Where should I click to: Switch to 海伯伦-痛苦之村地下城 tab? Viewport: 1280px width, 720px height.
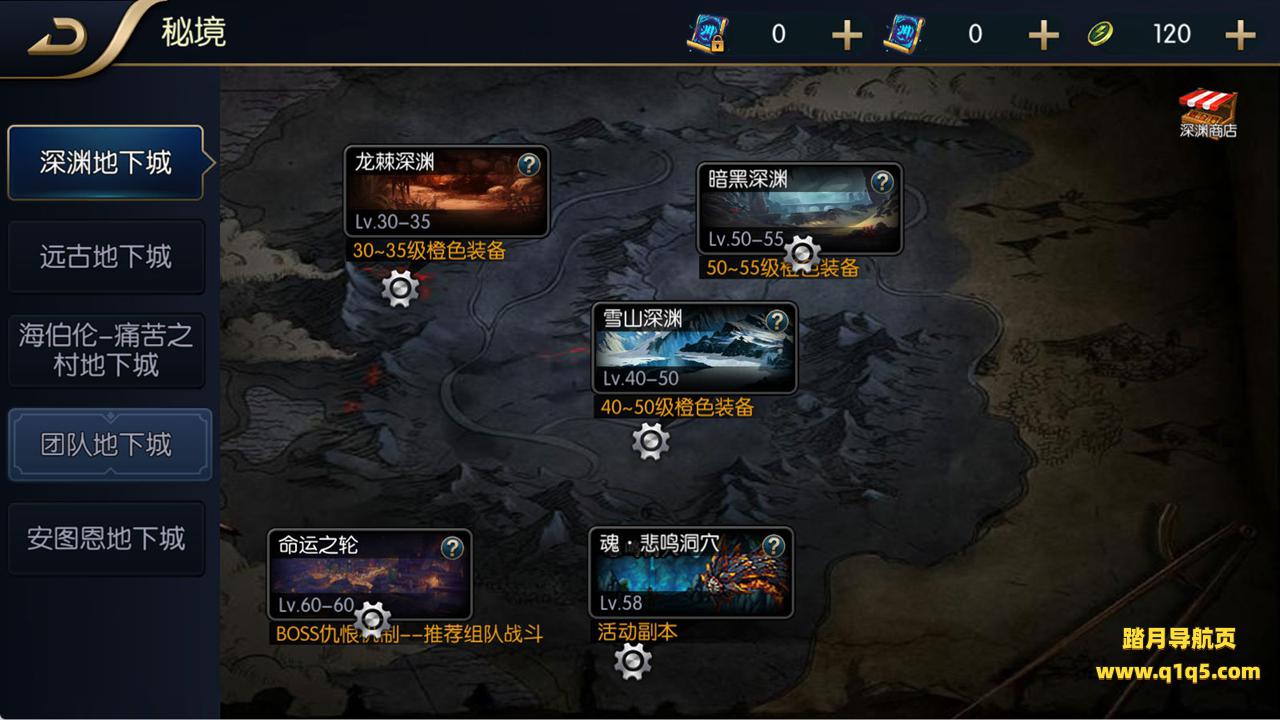pyautogui.click(x=106, y=350)
